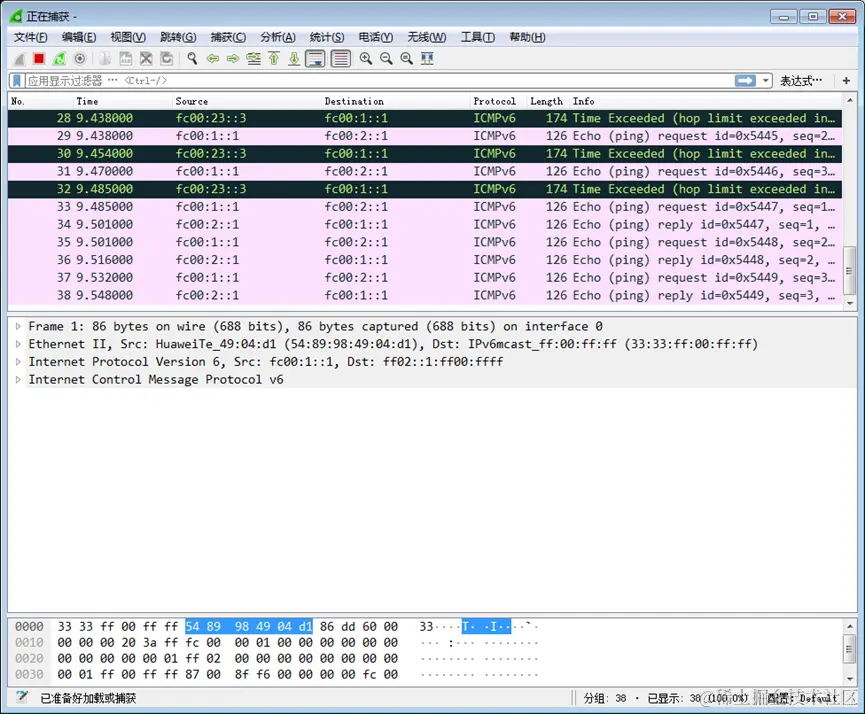Click the highlighted hex bytes 54 89 98 49 04 d1

point(249,627)
